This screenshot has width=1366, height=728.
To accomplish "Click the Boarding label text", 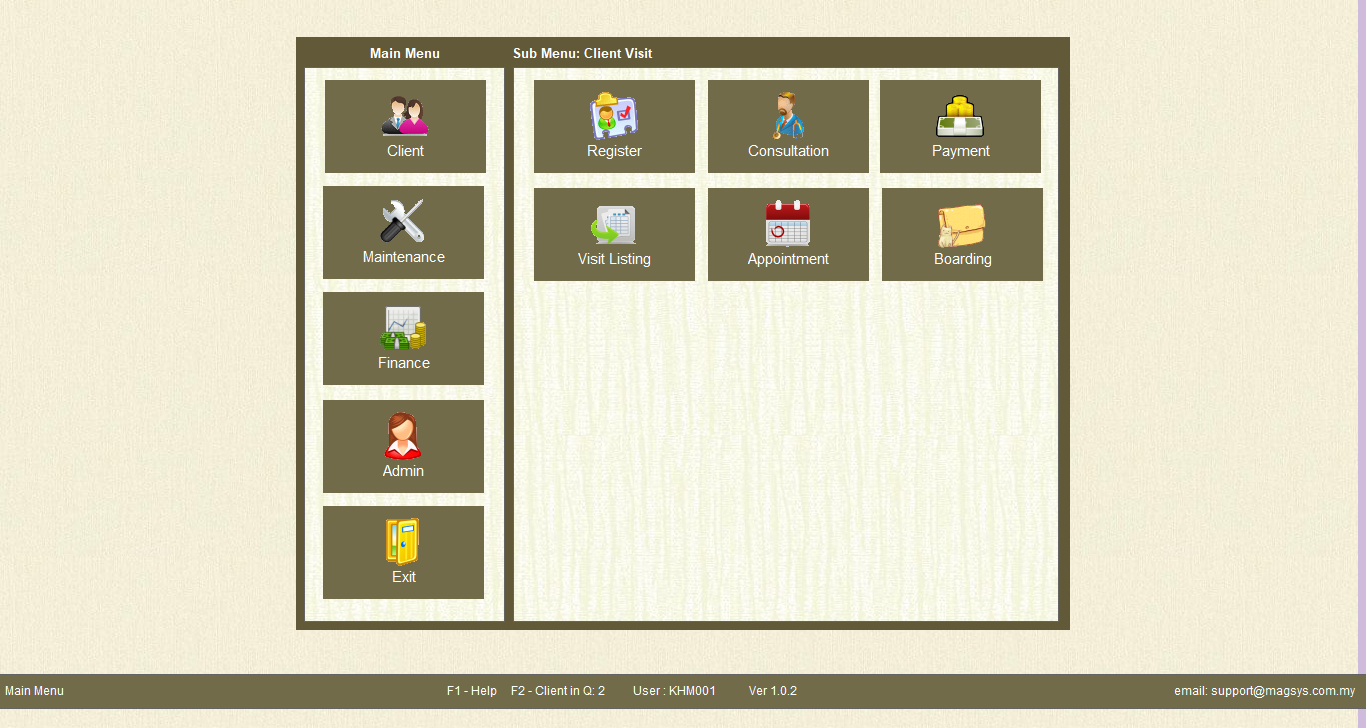I will coord(963,259).
